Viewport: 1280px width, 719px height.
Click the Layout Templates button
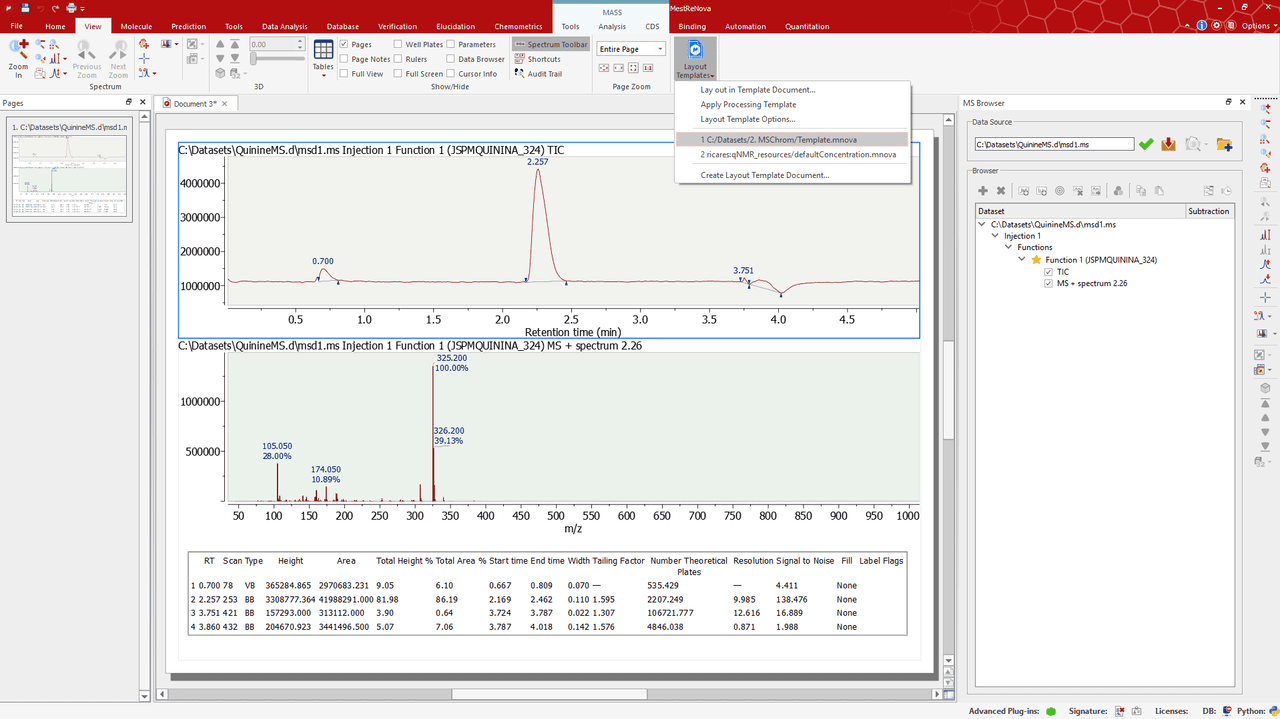695,59
